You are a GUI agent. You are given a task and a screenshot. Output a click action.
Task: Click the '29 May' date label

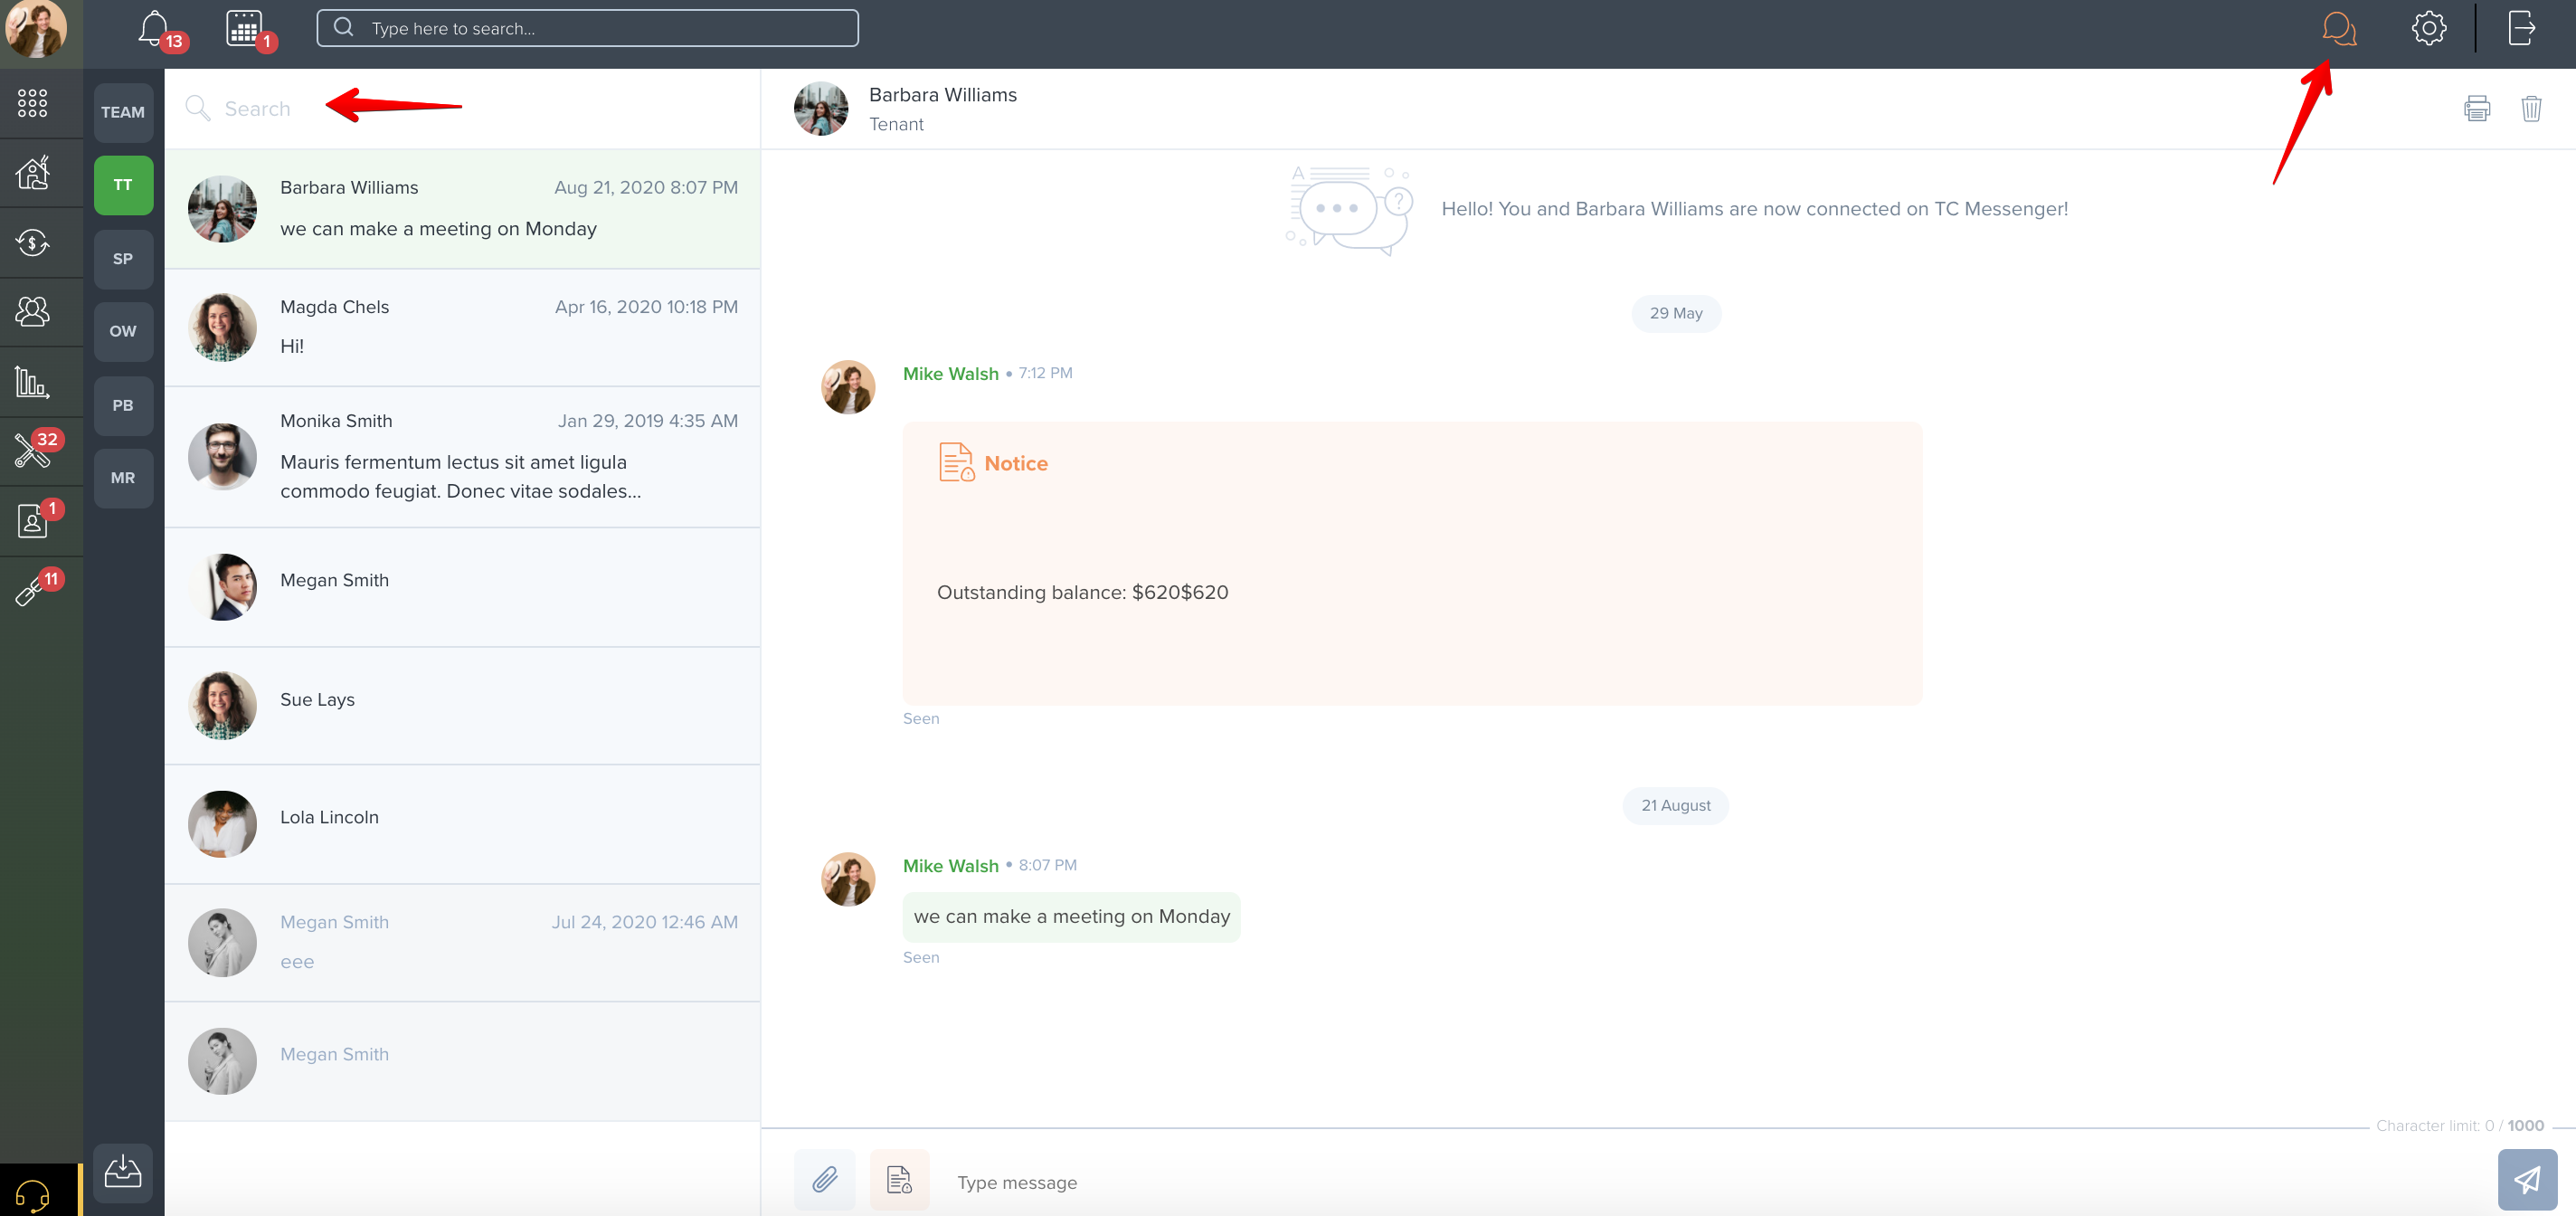[1676, 313]
